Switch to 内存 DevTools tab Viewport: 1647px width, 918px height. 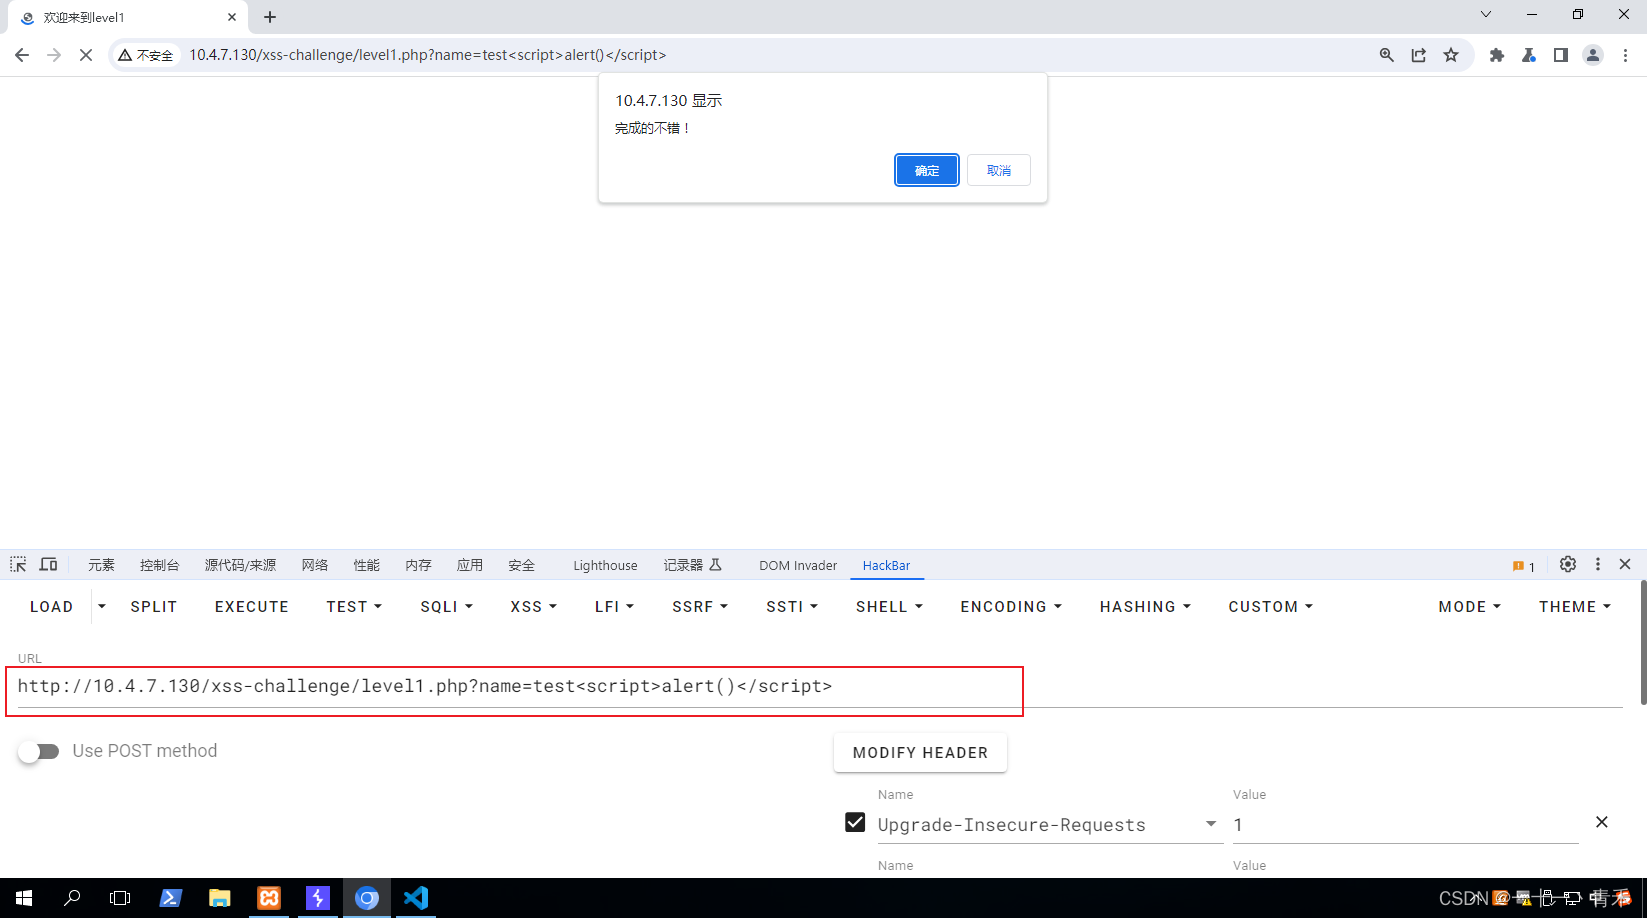pyautogui.click(x=419, y=565)
